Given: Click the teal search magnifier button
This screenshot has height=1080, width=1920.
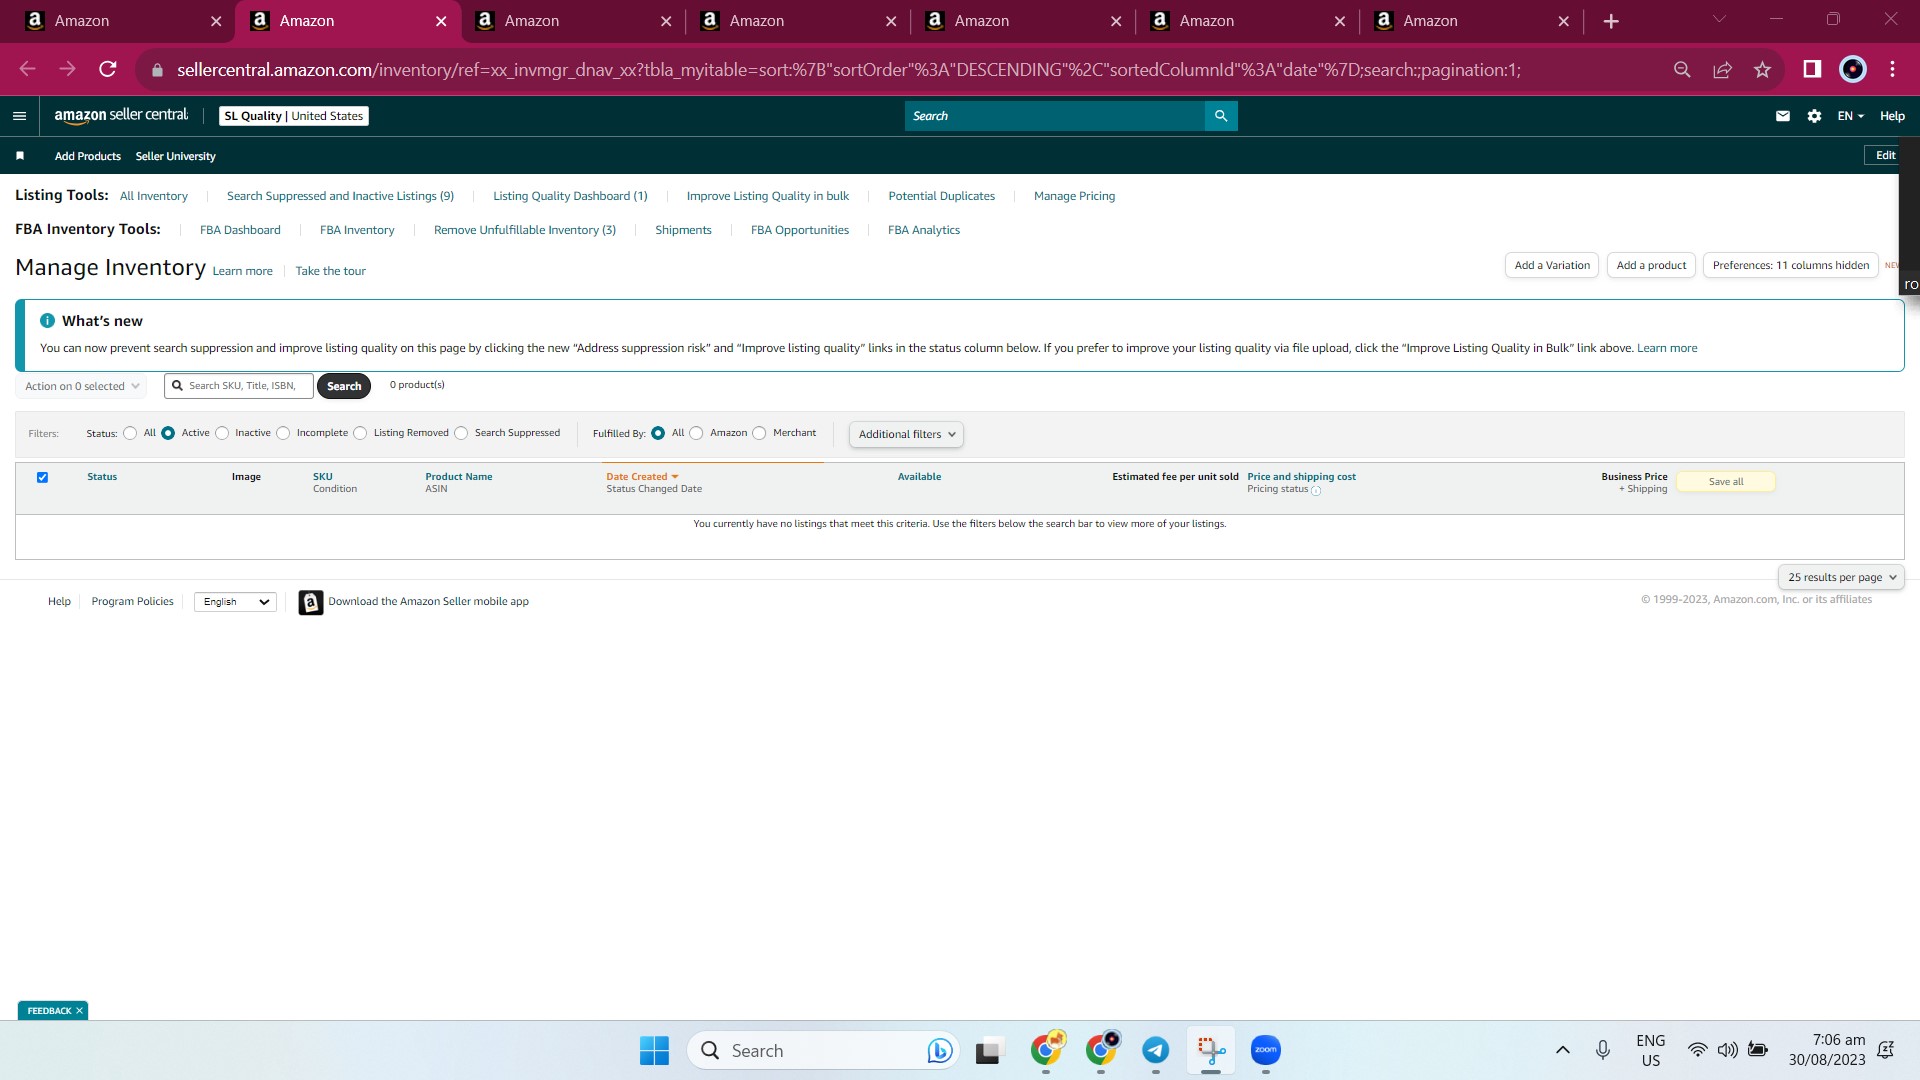Looking at the screenshot, I should 1221,116.
